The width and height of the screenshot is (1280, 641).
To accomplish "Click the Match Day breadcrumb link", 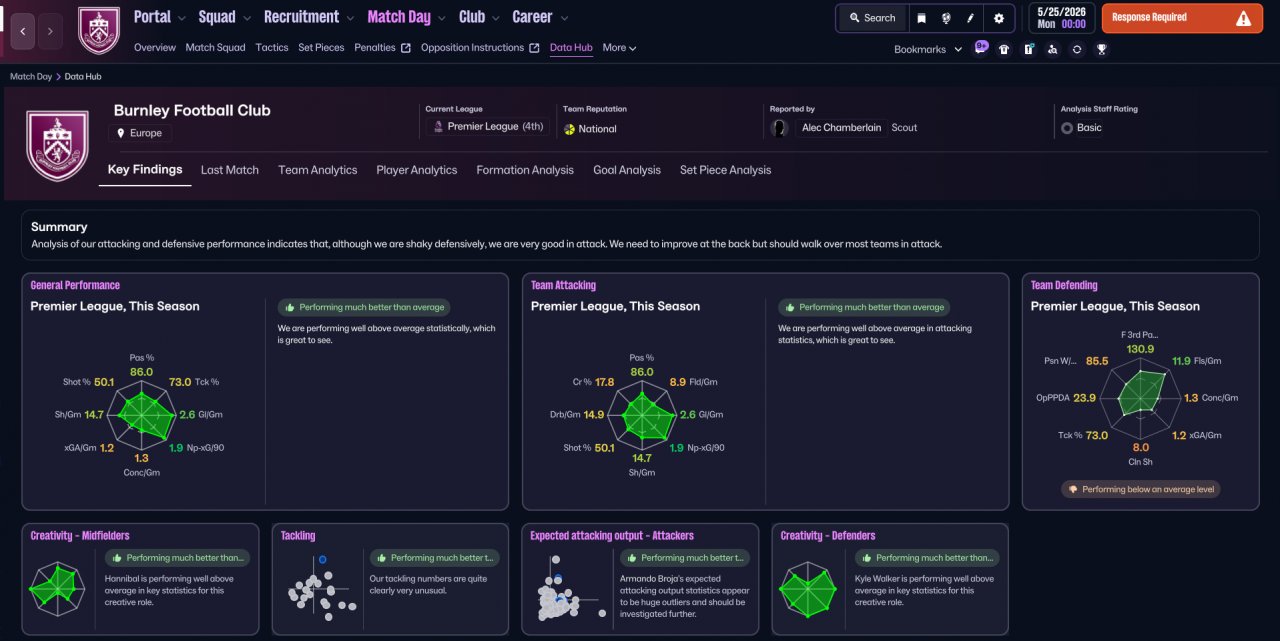I will pyautogui.click(x=31, y=76).
